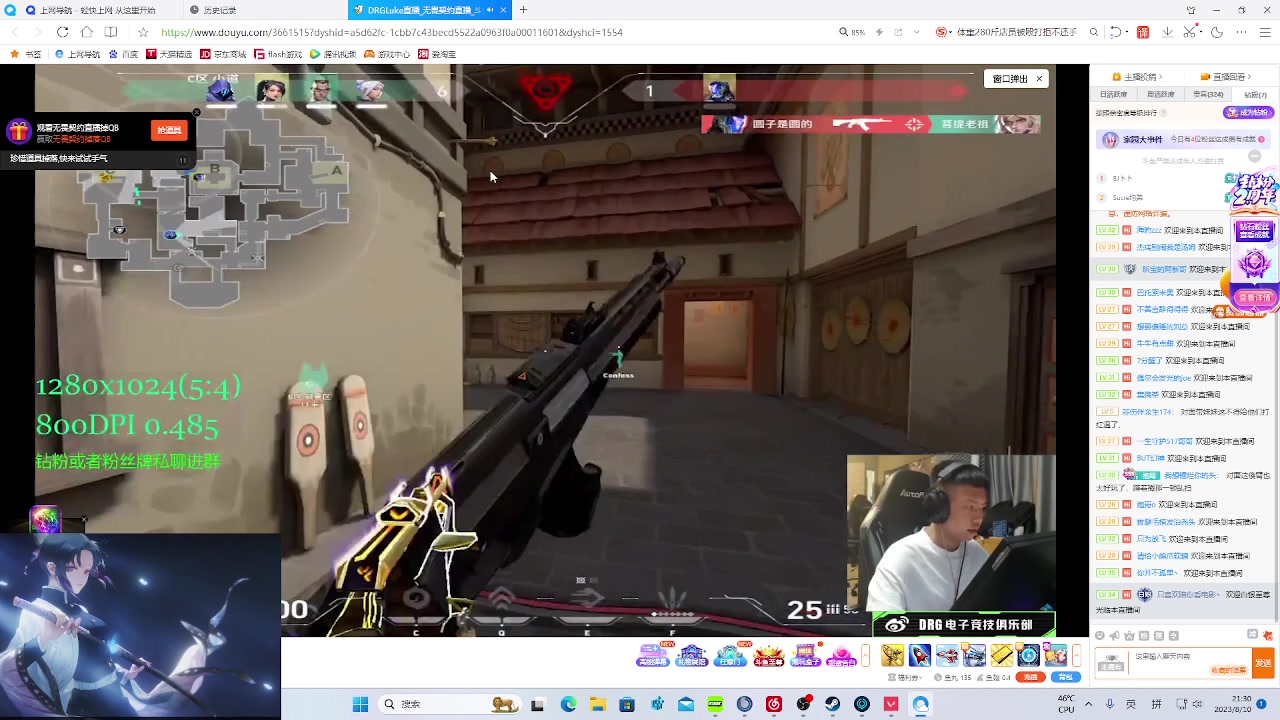Open the three-dot more tools menu
The width and height of the screenshot is (1280, 720).
pyautogui.click(x=1241, y=32)
